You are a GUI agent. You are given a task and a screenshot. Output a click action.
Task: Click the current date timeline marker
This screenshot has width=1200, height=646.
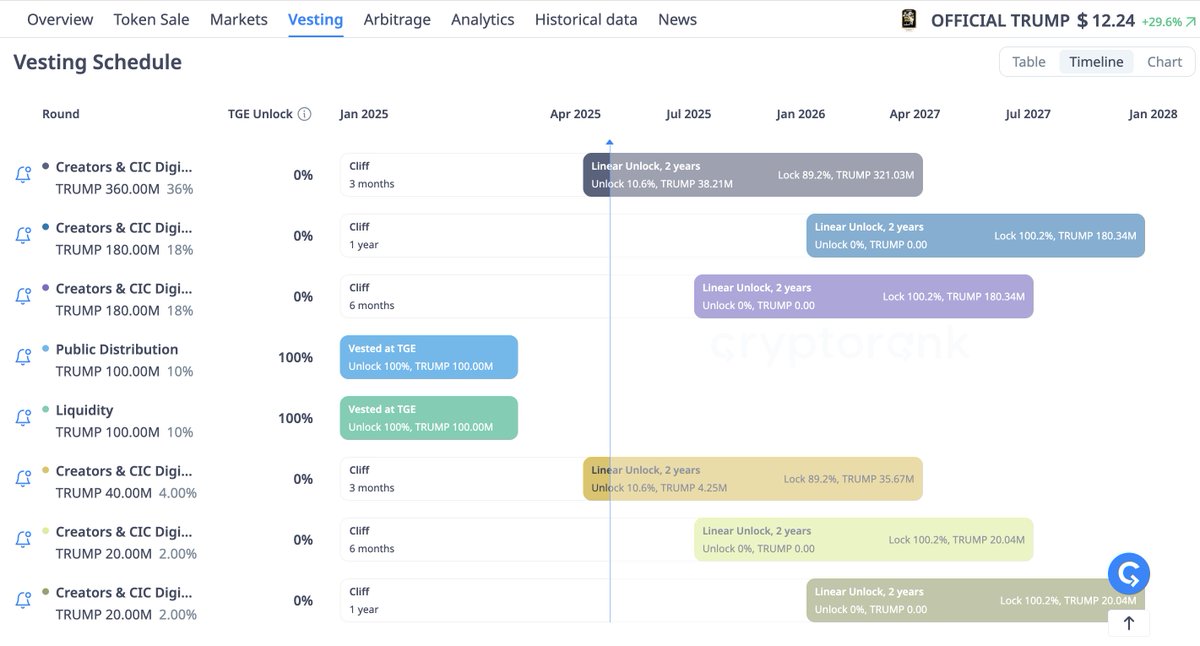pos(610,143)
